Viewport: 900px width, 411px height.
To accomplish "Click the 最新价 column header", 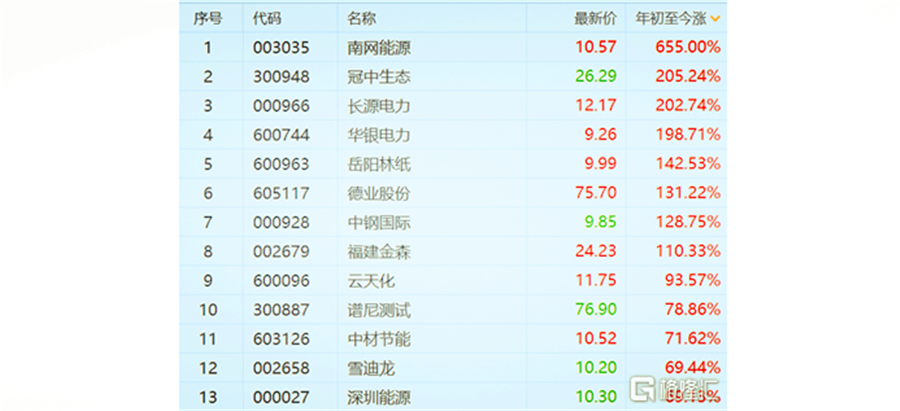I will [x=595, y=18].
